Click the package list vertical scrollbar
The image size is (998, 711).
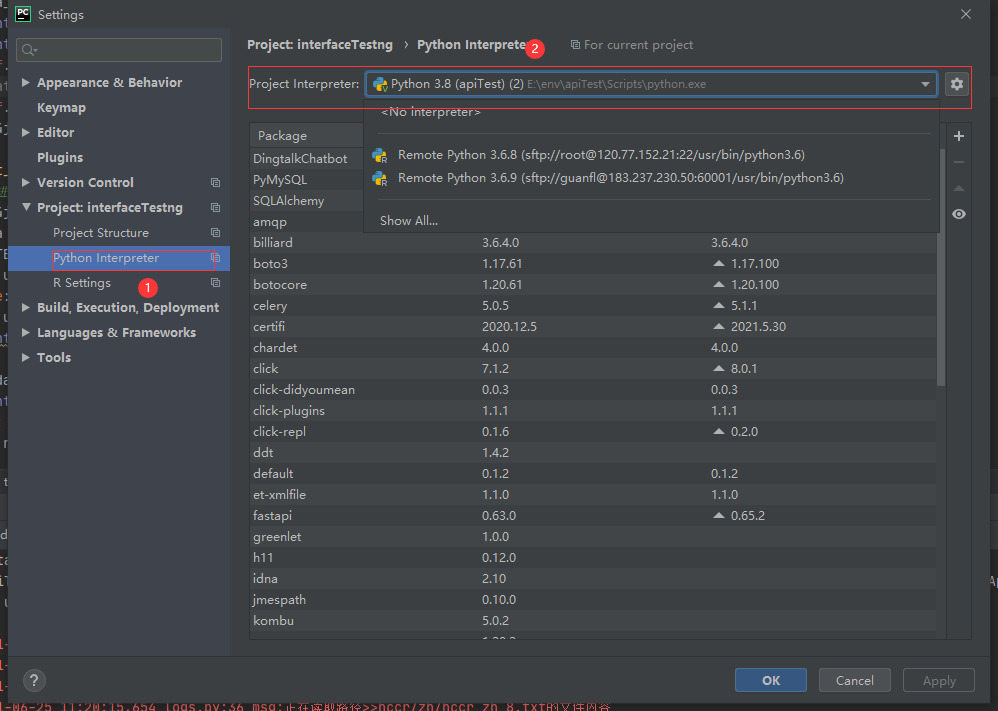941,267
